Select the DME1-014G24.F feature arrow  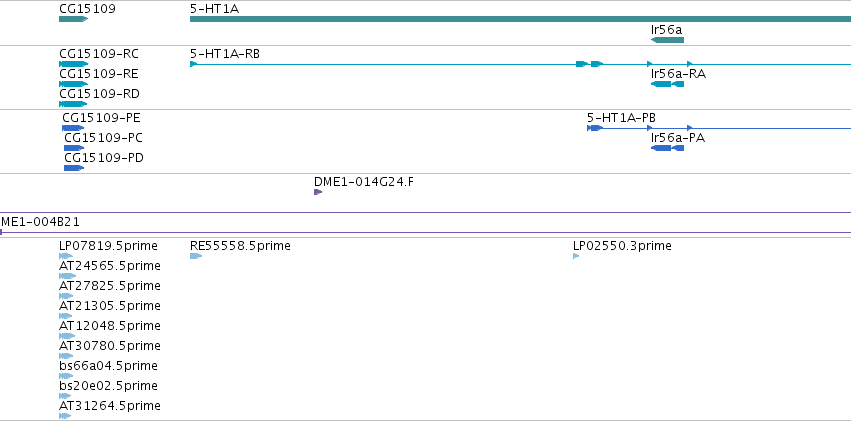[318, 192]
